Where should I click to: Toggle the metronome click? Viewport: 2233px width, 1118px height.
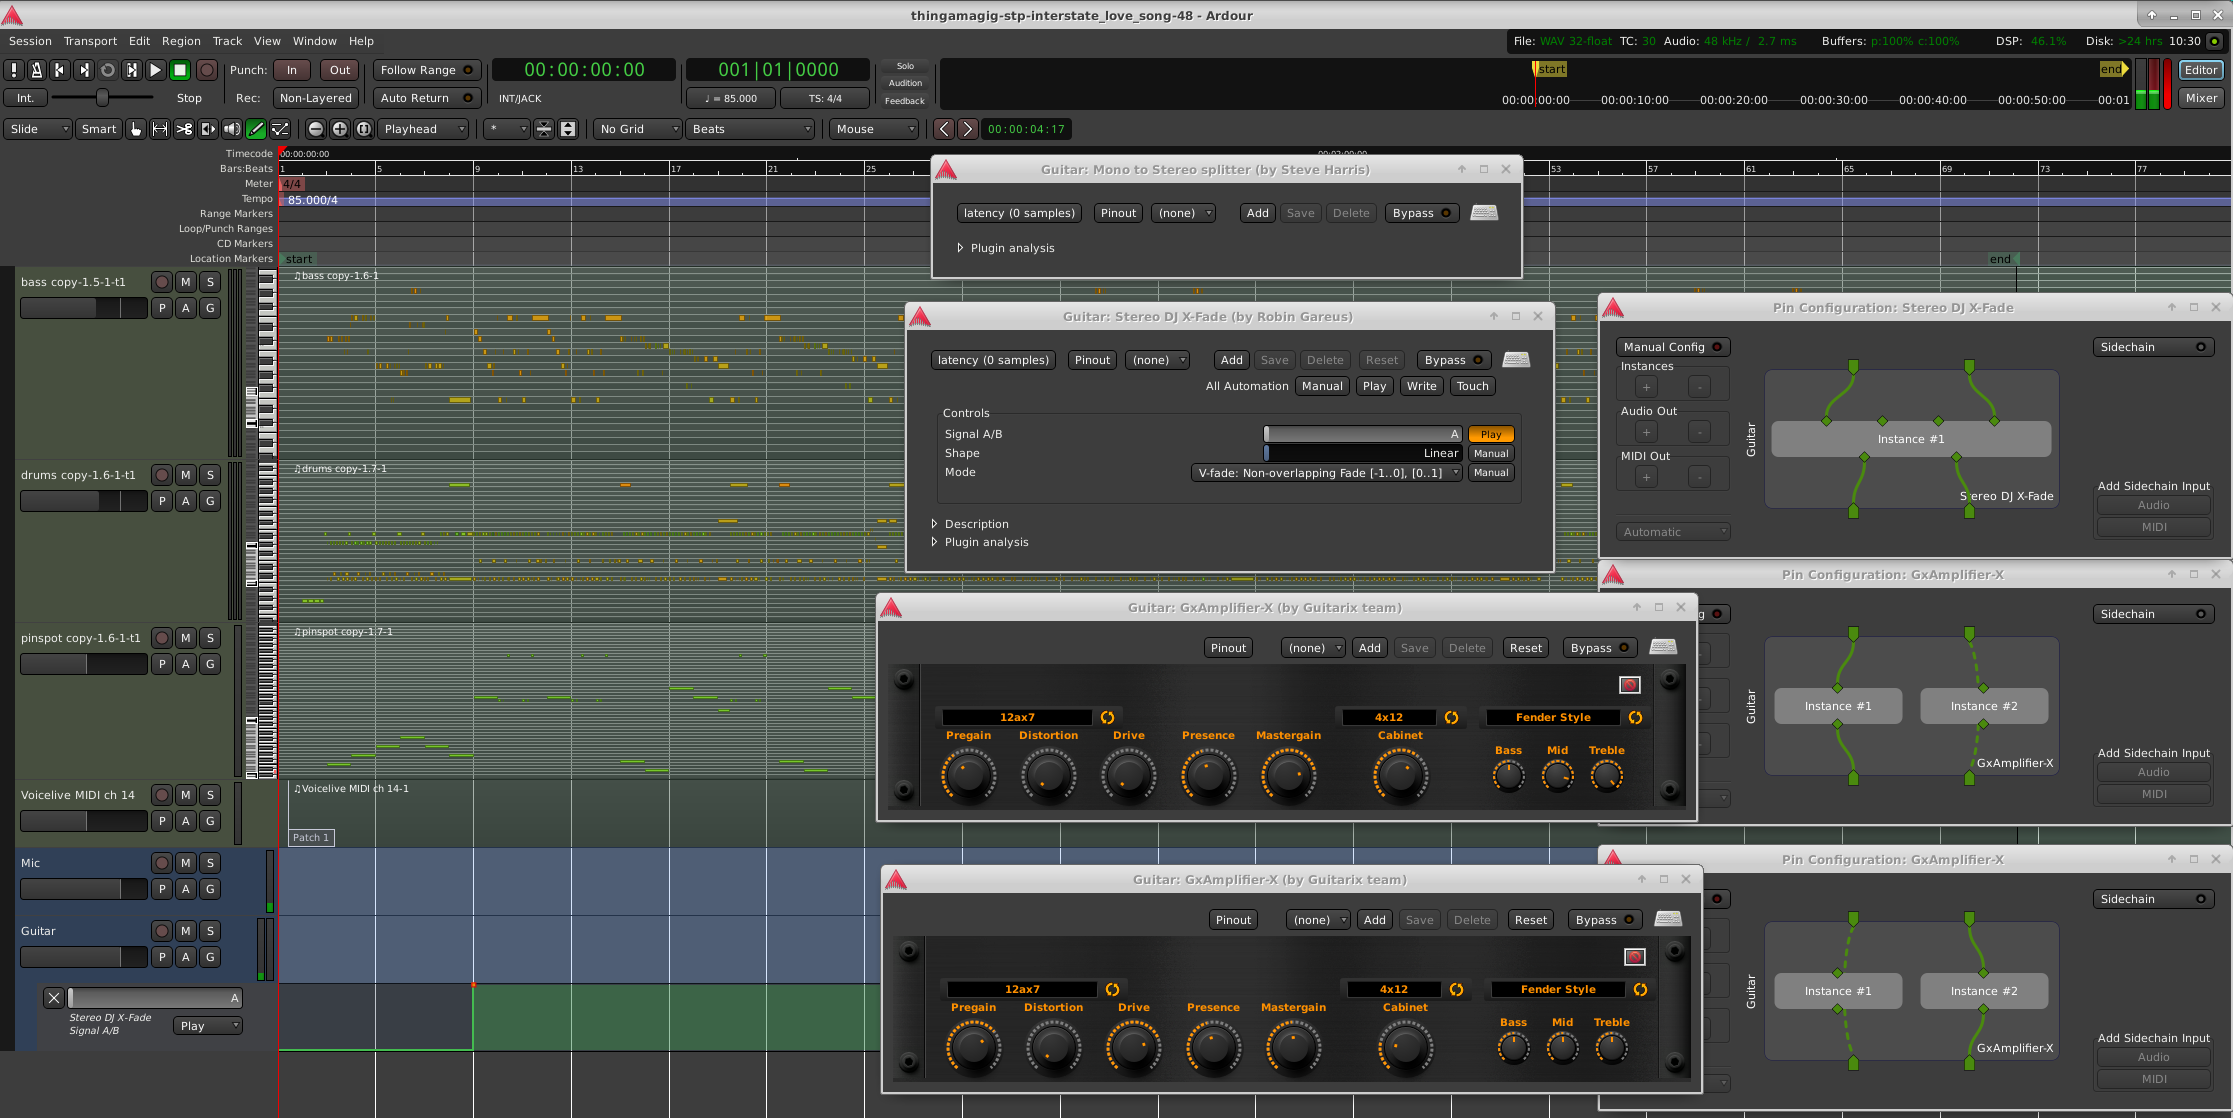(36, 70)
